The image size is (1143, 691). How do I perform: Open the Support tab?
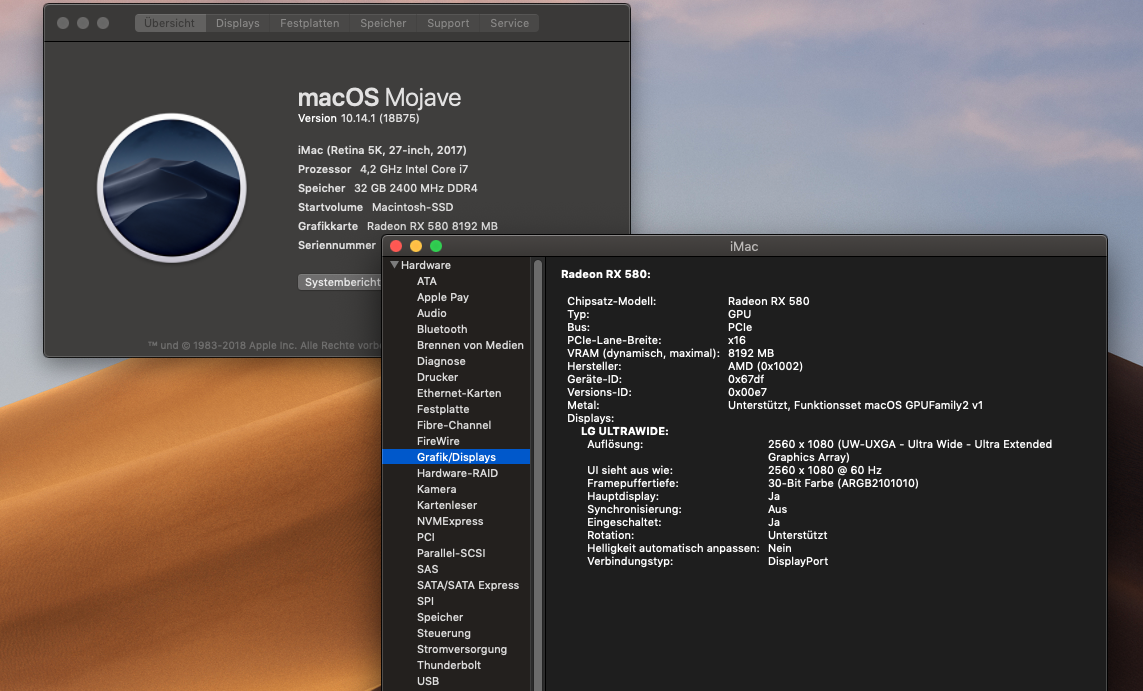448,23
